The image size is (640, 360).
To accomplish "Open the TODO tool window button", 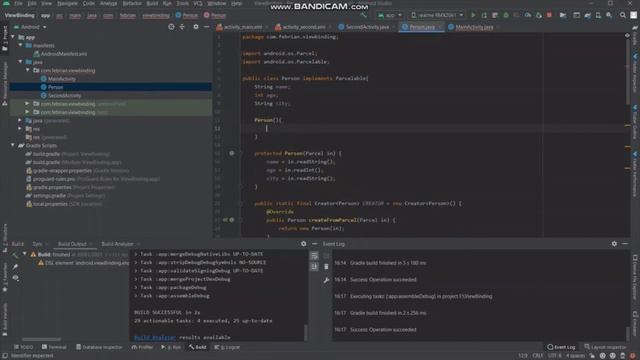I will pos(23,347).
